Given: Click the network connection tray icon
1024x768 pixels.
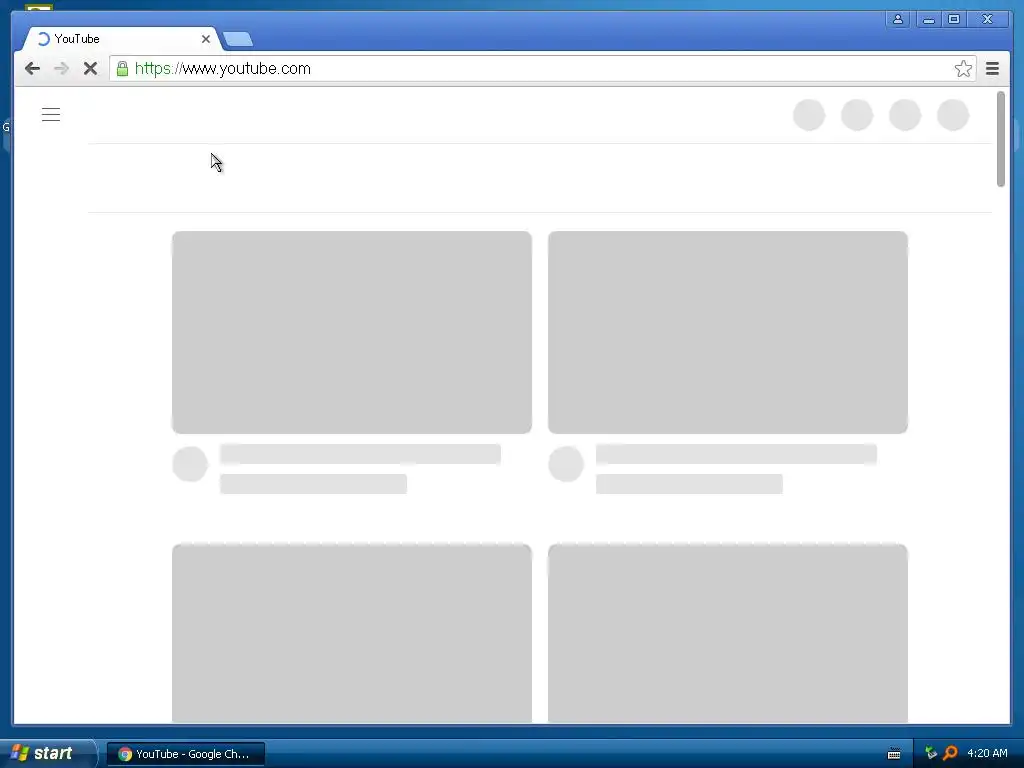Looking at the screenshot, I should pos(931,753).
